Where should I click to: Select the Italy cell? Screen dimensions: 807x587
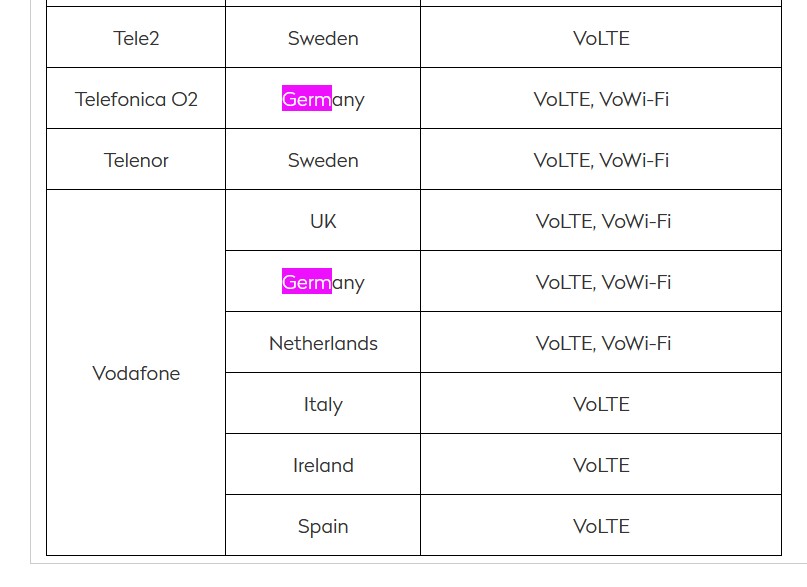coord(323,403)
